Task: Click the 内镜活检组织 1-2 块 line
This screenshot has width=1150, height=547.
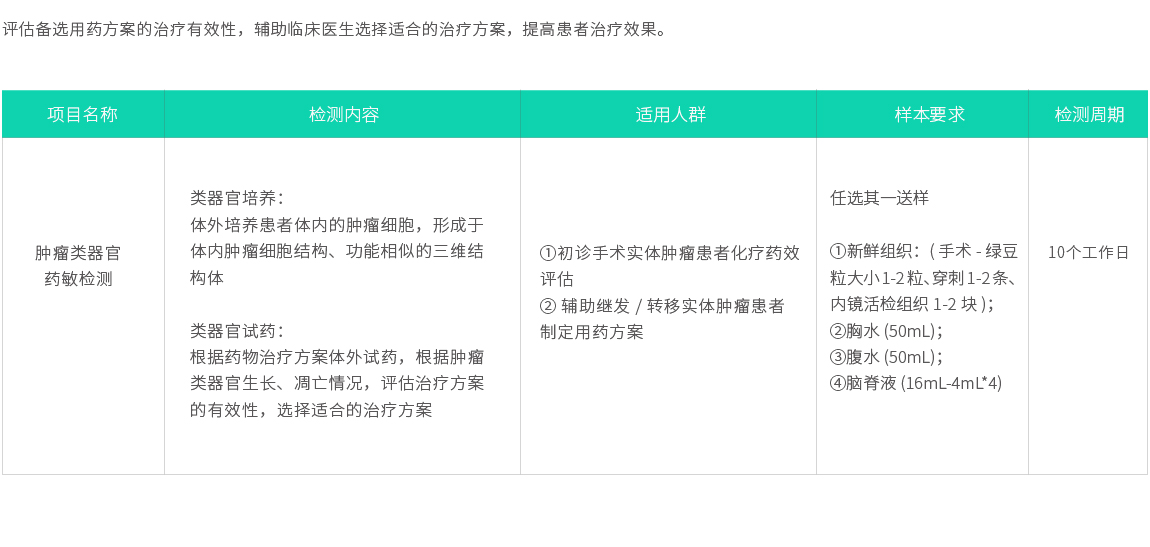Action: (911, 304)
